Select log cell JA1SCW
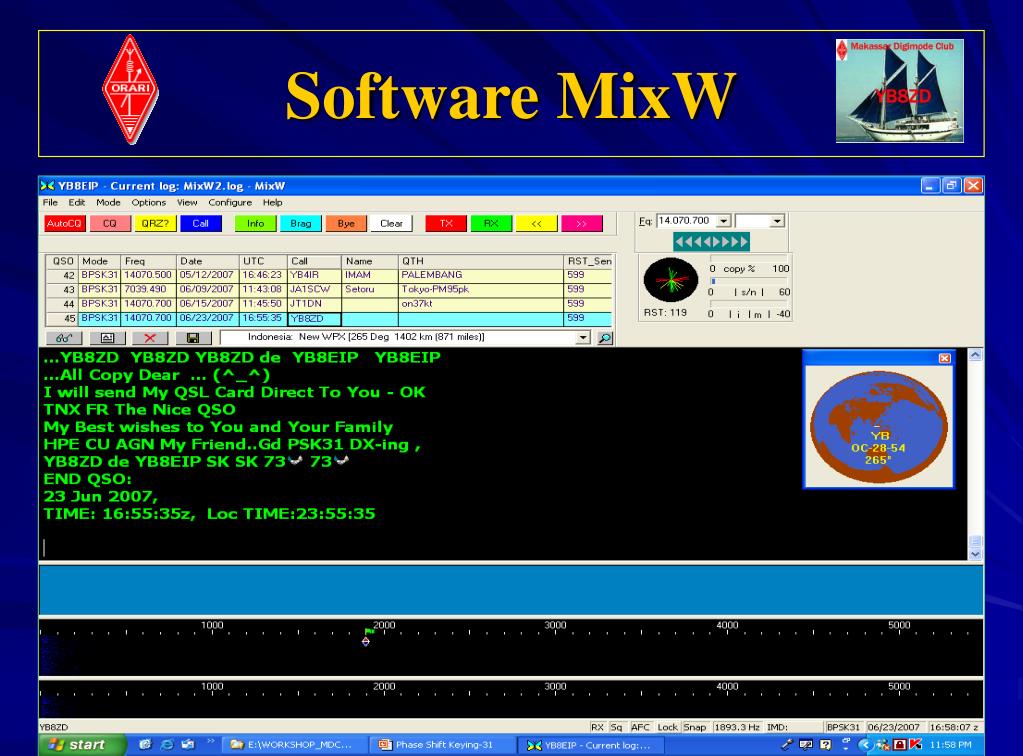The height and width of the screenshot is (756, 1023). (x=314, y=290)
